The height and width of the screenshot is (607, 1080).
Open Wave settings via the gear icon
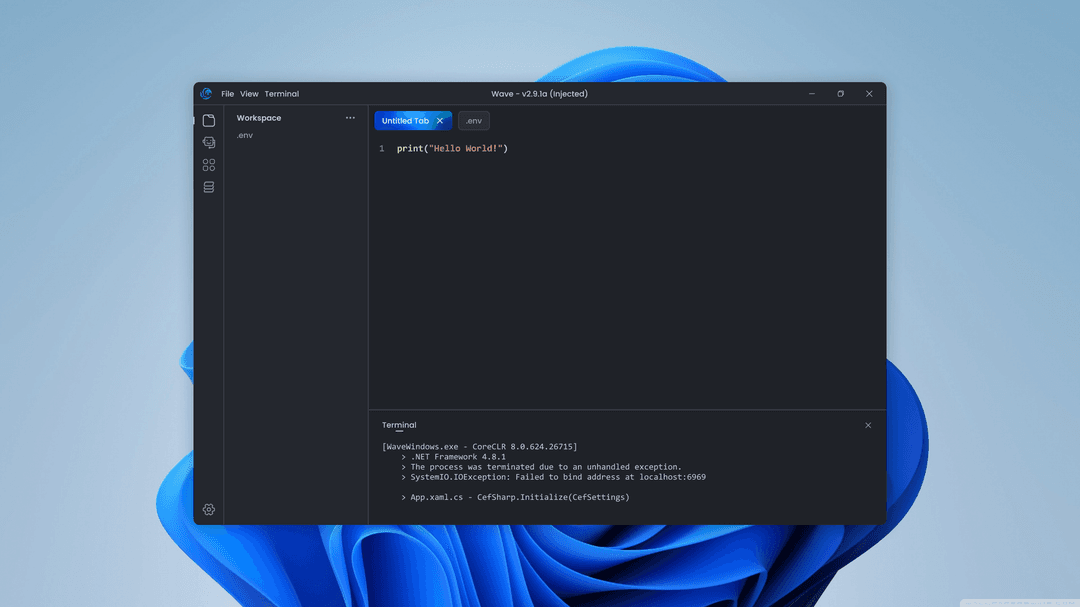208,509
